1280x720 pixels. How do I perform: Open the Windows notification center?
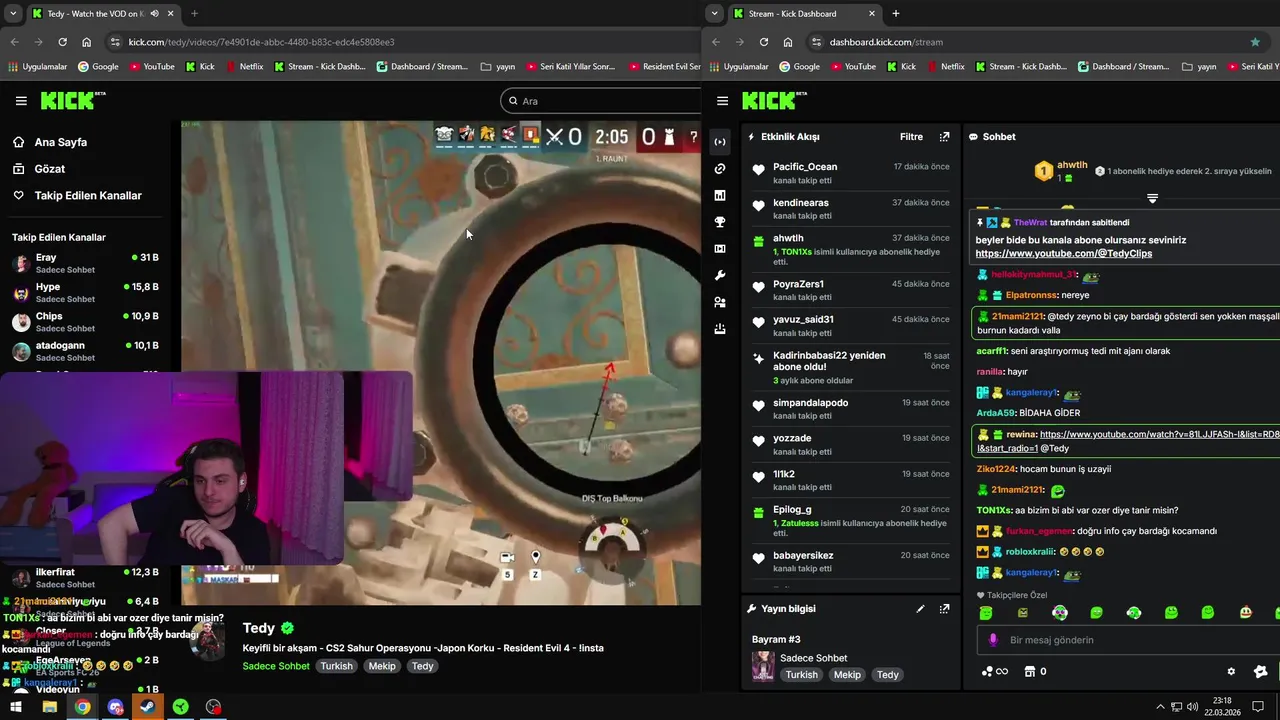(1258, 707)
